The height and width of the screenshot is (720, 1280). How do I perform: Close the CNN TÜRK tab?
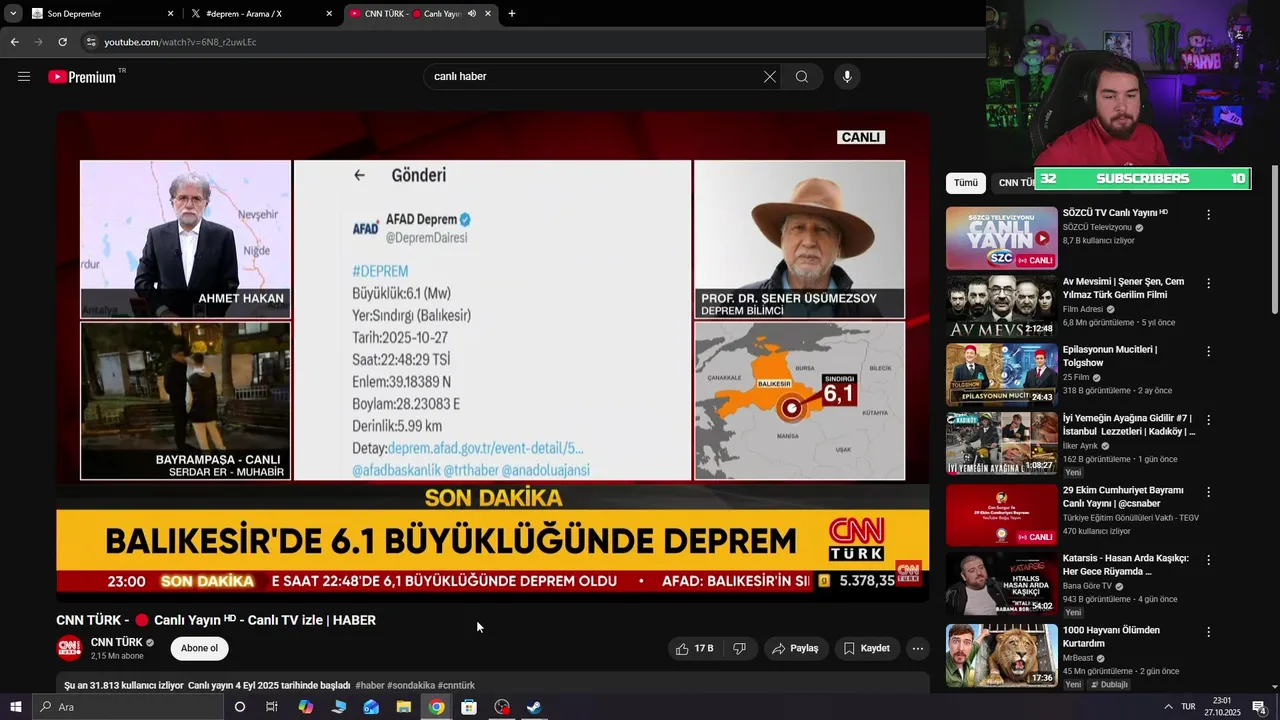(x=488, y=14)
